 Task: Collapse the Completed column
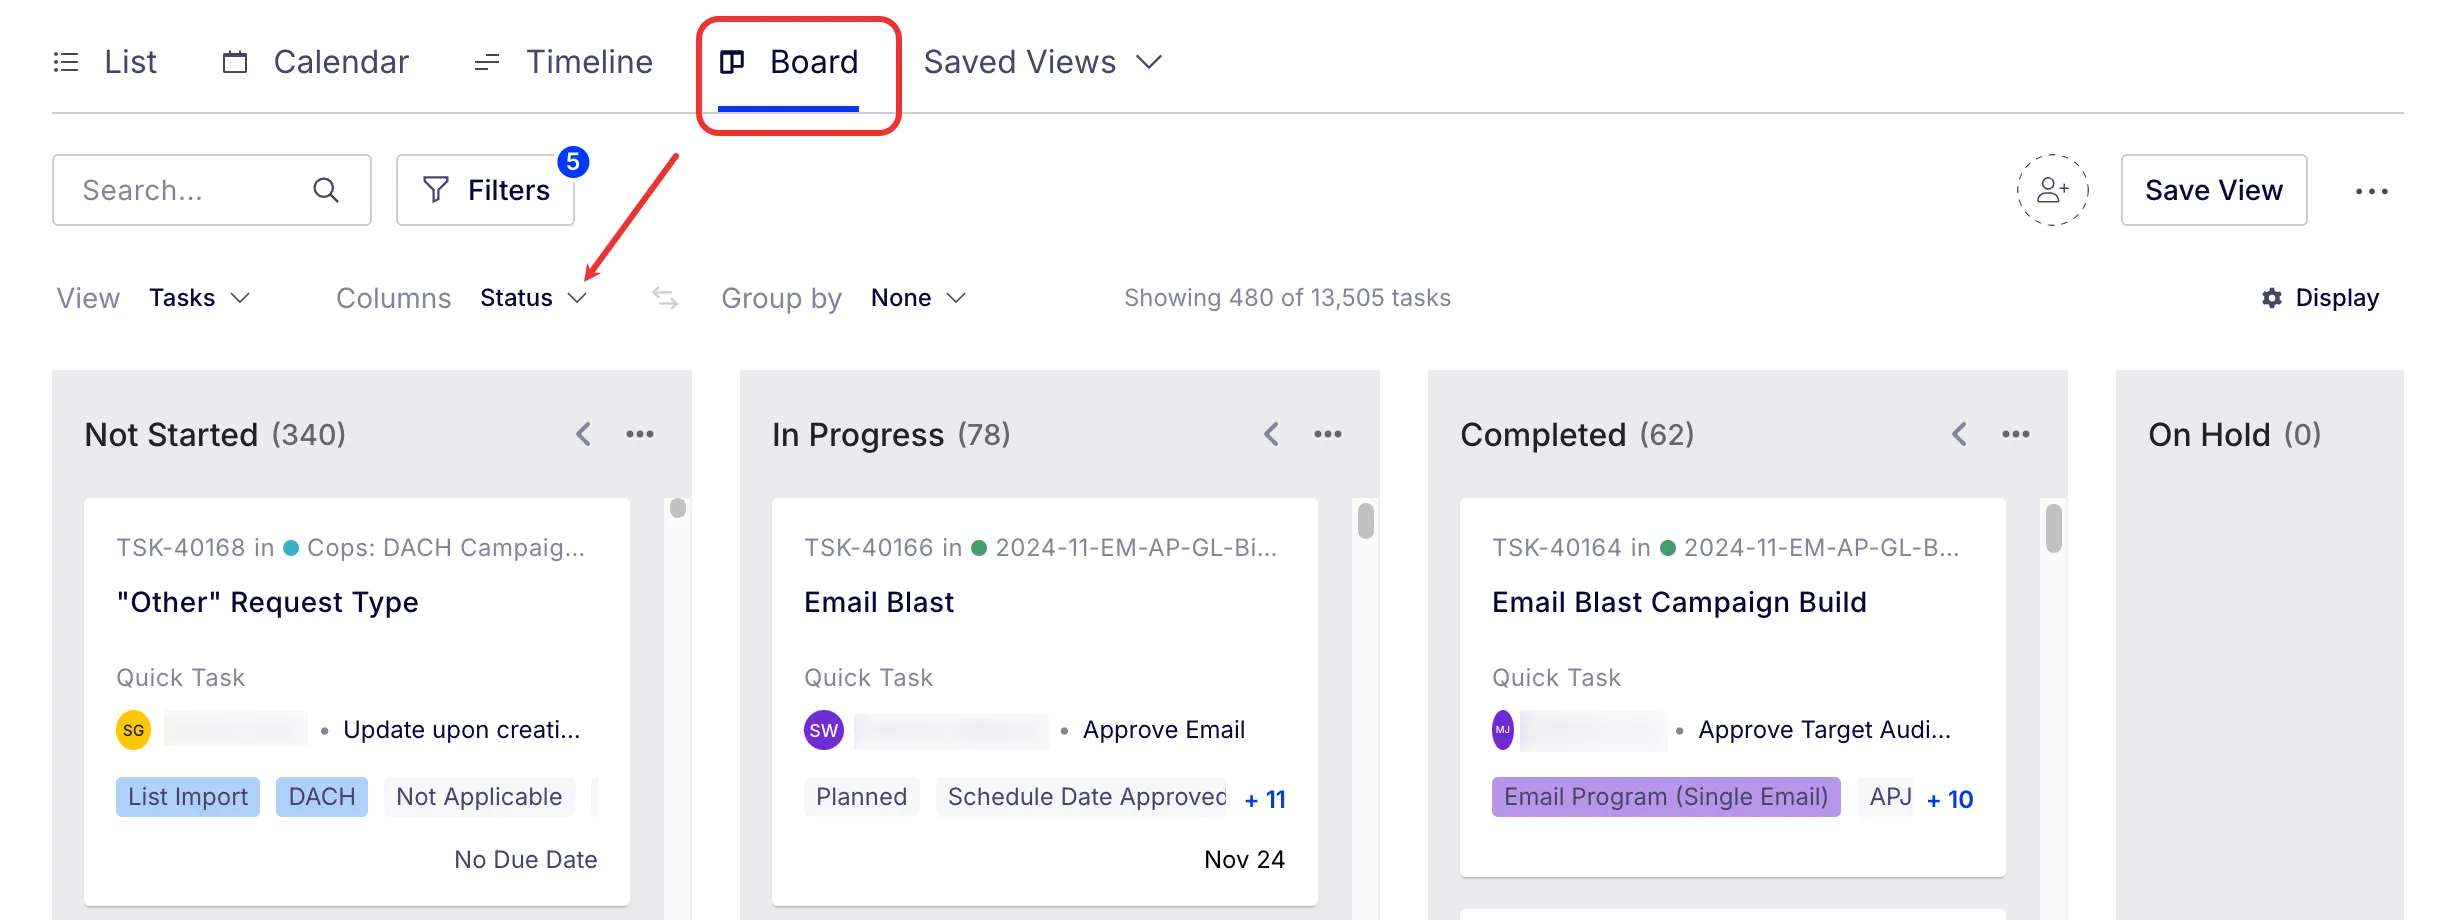coord(1960,434)
